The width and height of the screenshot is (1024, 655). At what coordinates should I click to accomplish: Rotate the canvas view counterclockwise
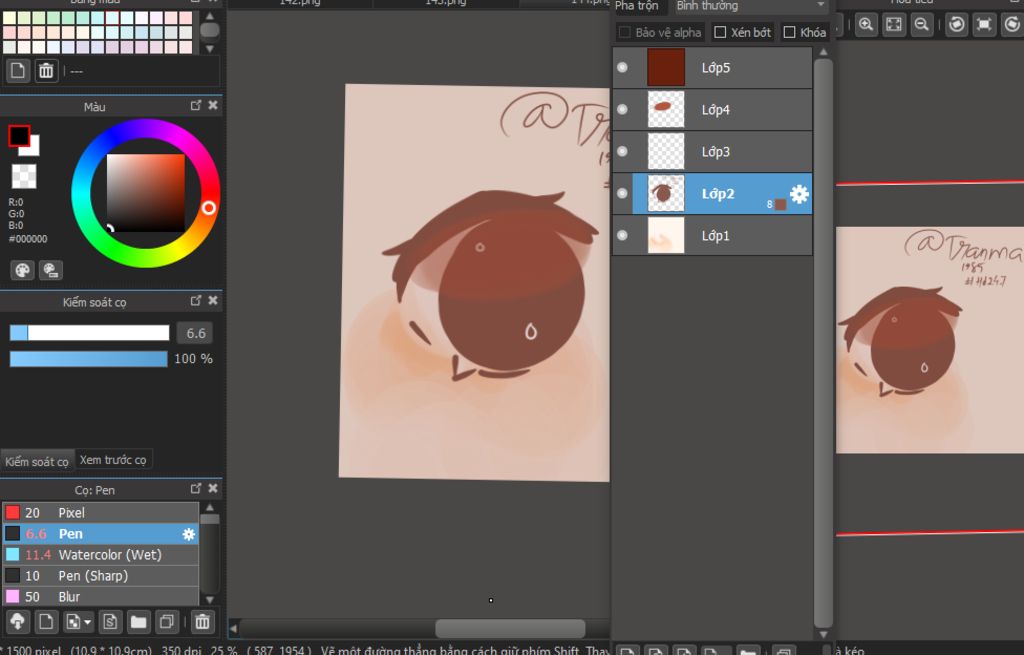tap(957, 25)
